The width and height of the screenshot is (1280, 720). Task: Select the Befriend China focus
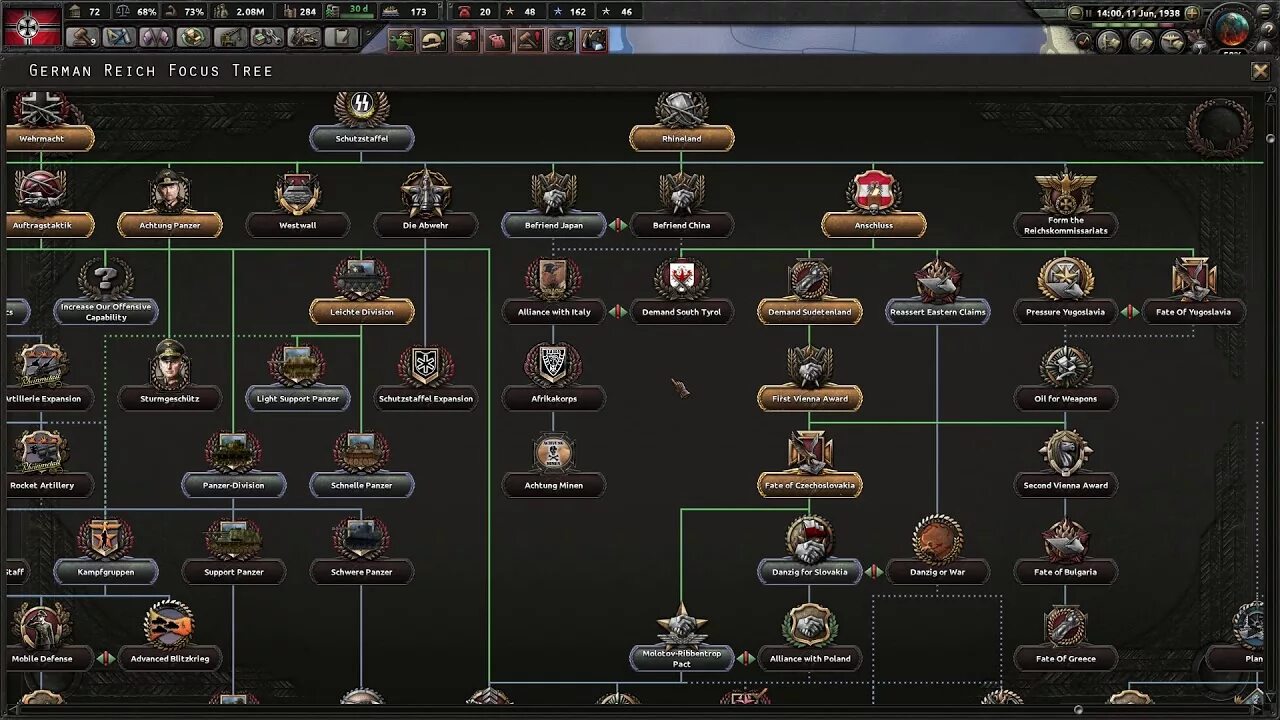point(682,225)
